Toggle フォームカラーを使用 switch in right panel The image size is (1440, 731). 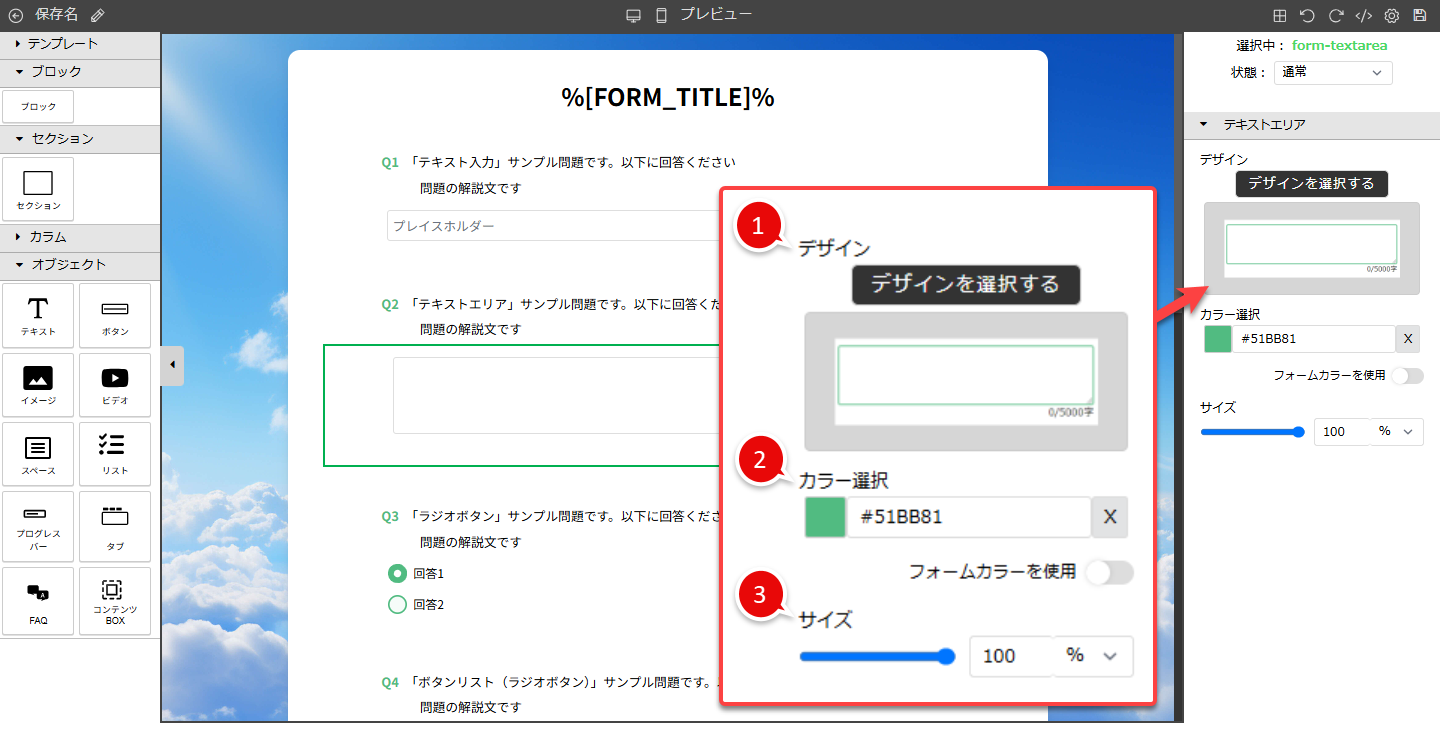(1407, 376)
